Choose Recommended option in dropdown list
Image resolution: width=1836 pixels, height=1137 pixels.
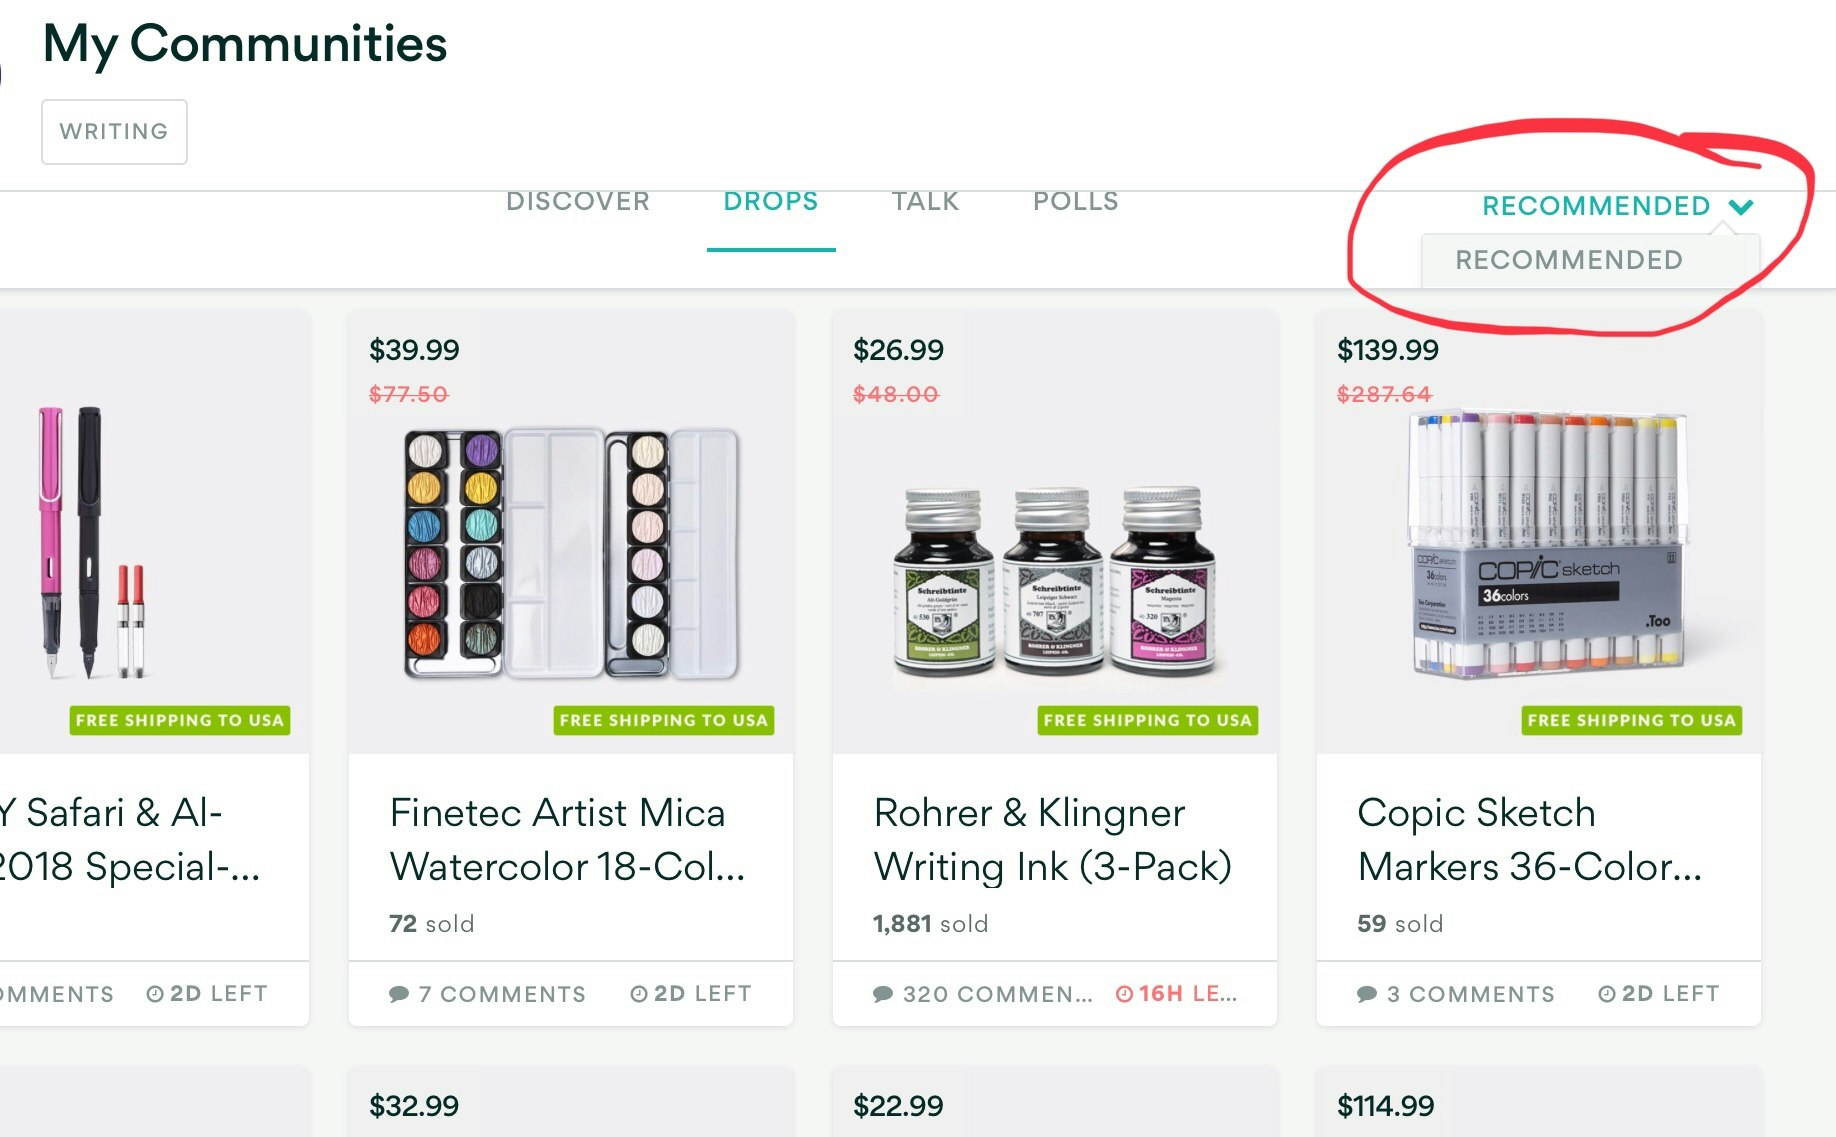point(1569,260)
